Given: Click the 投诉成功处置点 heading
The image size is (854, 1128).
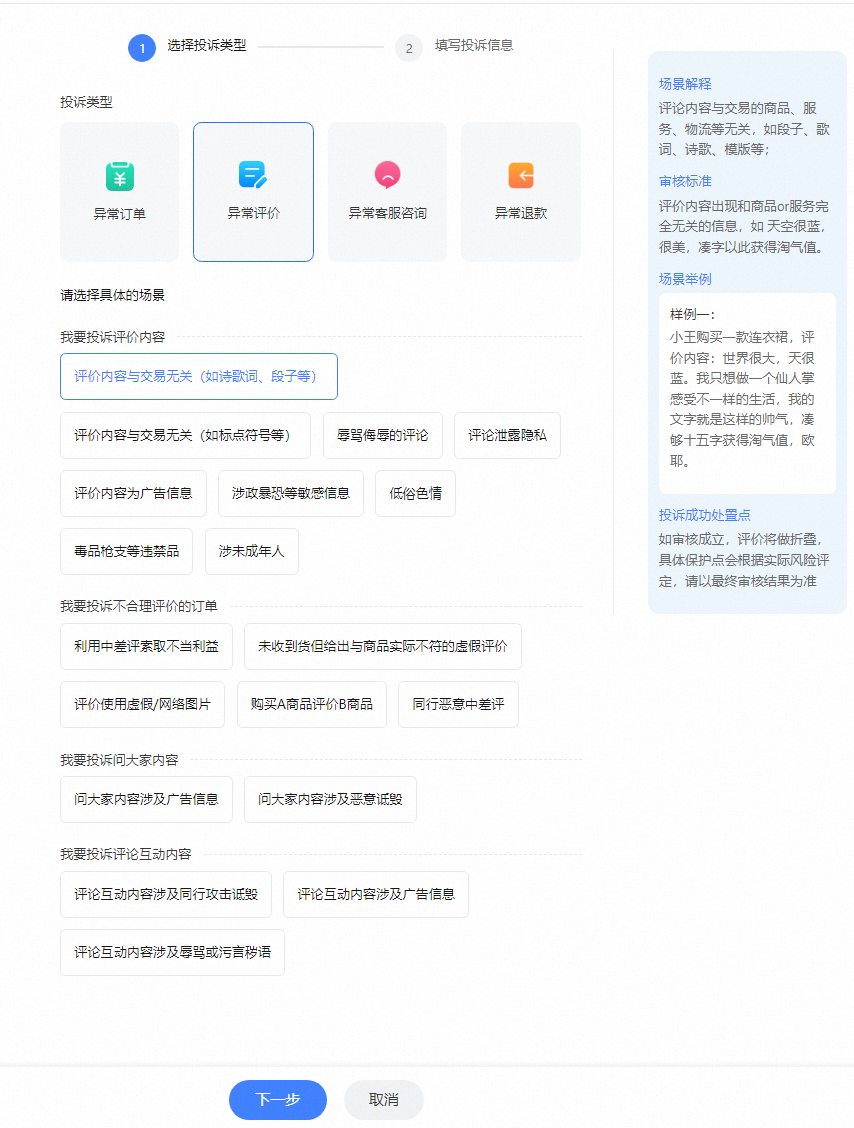Looking at the screenshot, I should (x=704, y=515).
